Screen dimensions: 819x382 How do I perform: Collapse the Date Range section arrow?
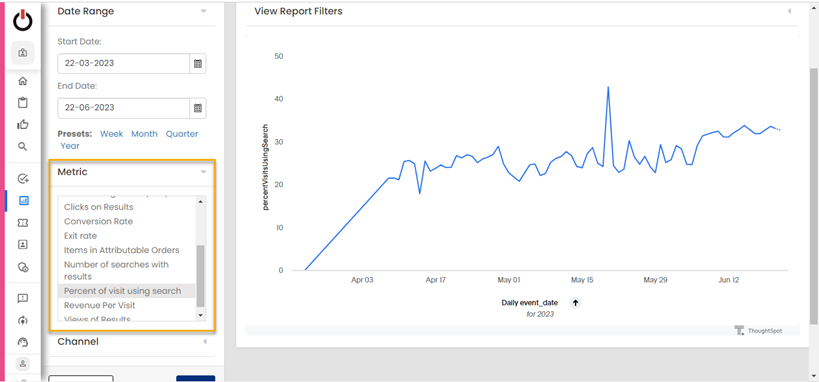coord(204,11)
